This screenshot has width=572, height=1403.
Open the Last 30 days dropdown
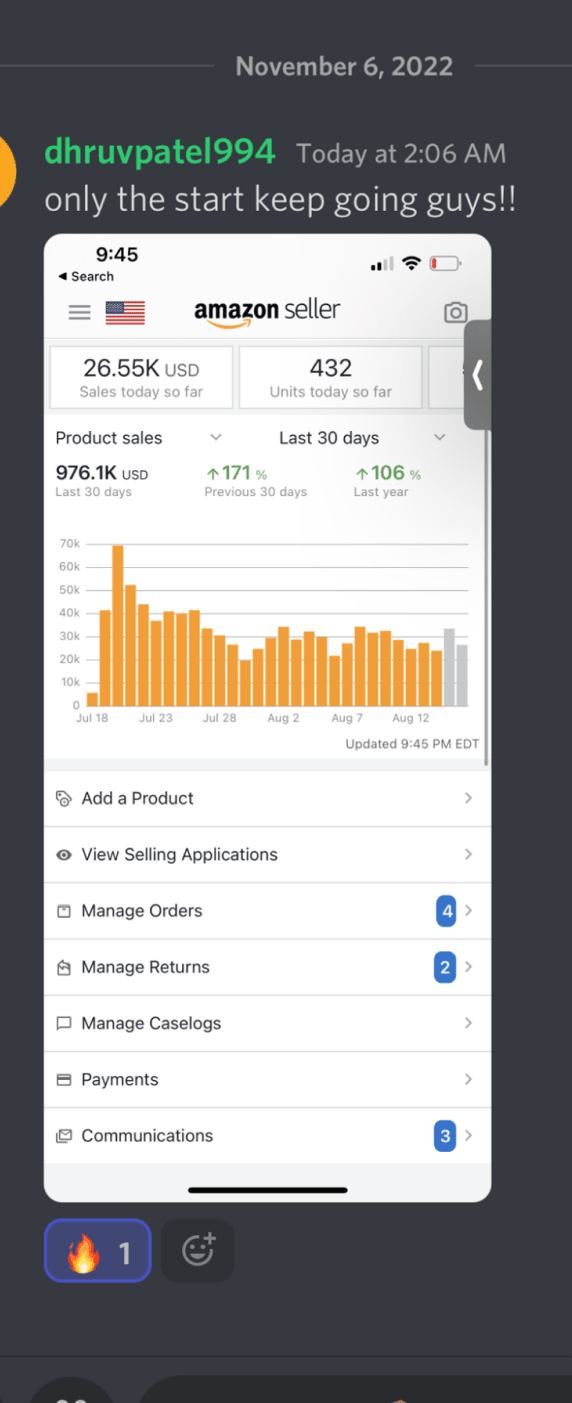[362, 438]
